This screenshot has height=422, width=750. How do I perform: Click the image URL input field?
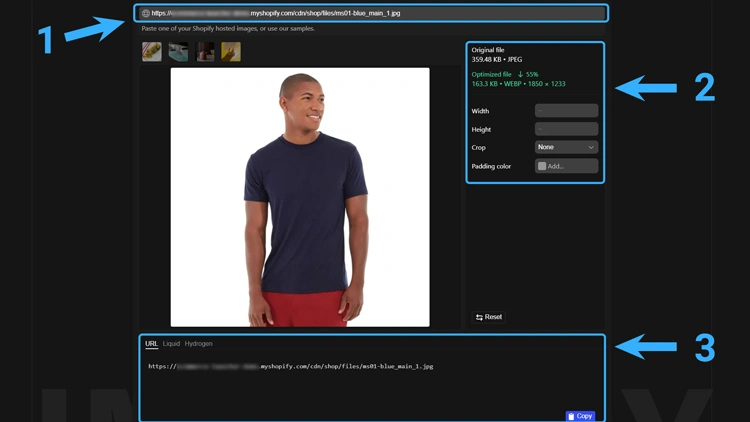(x=380, y=14)
